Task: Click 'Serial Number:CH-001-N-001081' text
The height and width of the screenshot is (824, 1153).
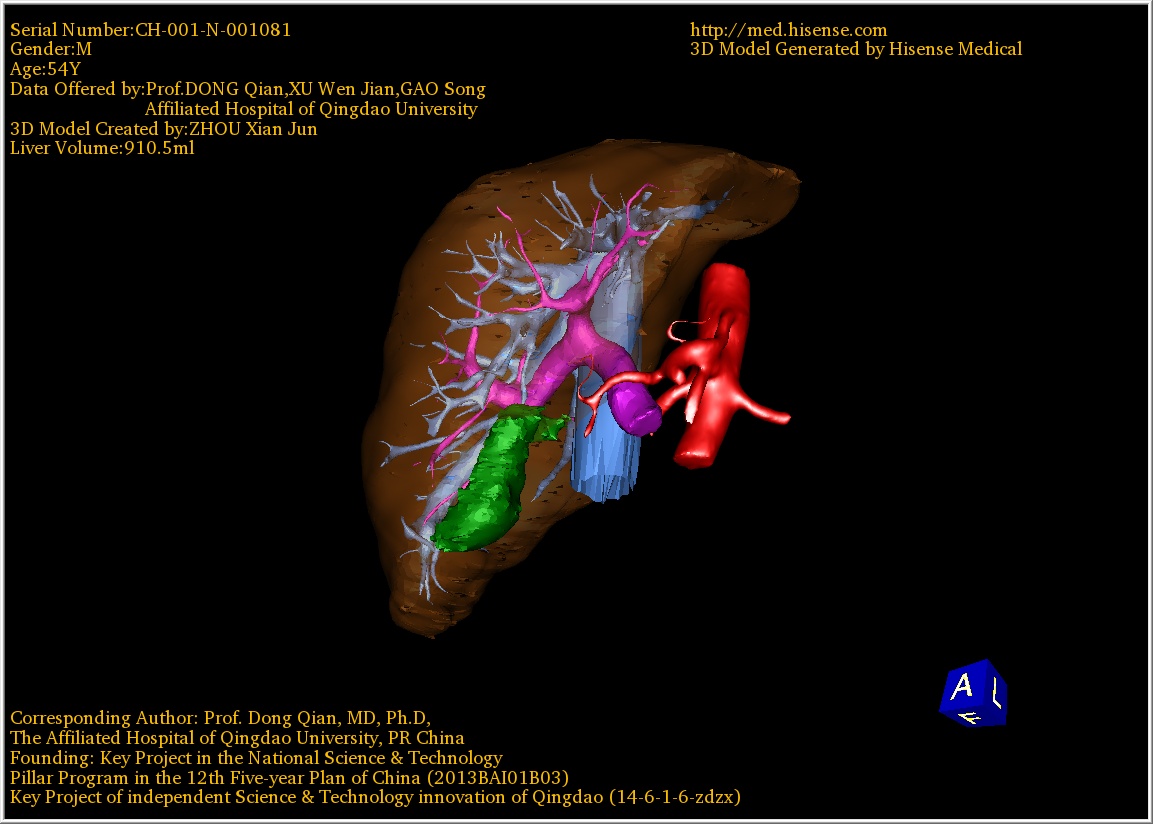Action: coord(151,29)
